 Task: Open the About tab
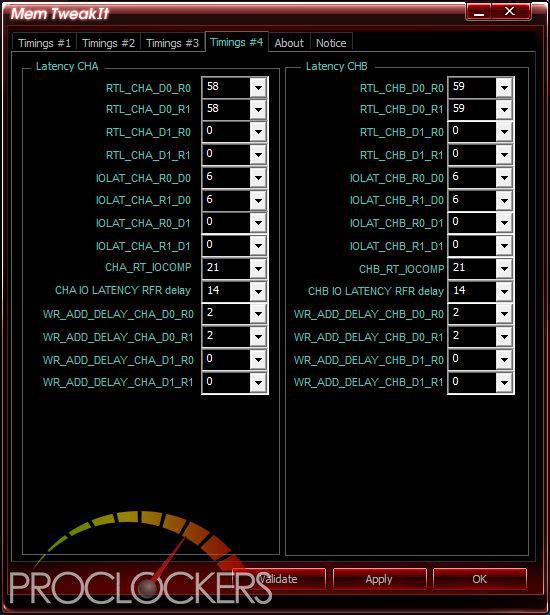289,43
